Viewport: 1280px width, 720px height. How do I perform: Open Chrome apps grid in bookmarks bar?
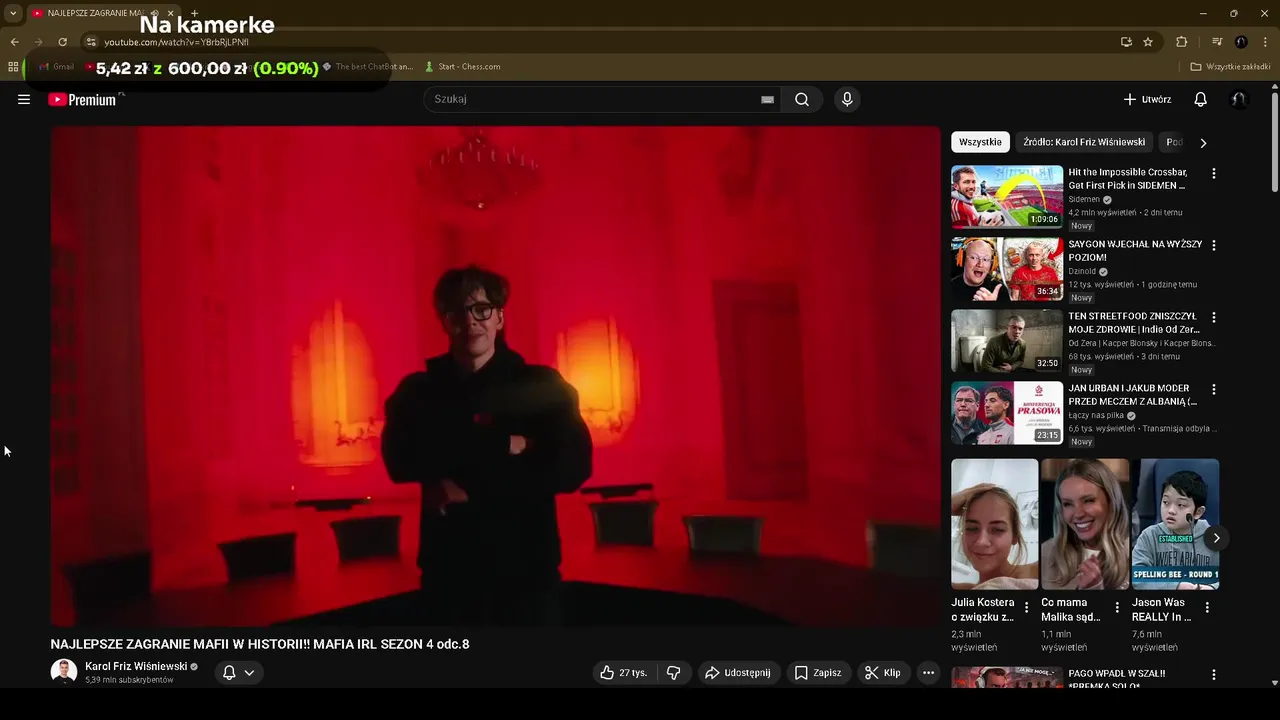[13, 67]
